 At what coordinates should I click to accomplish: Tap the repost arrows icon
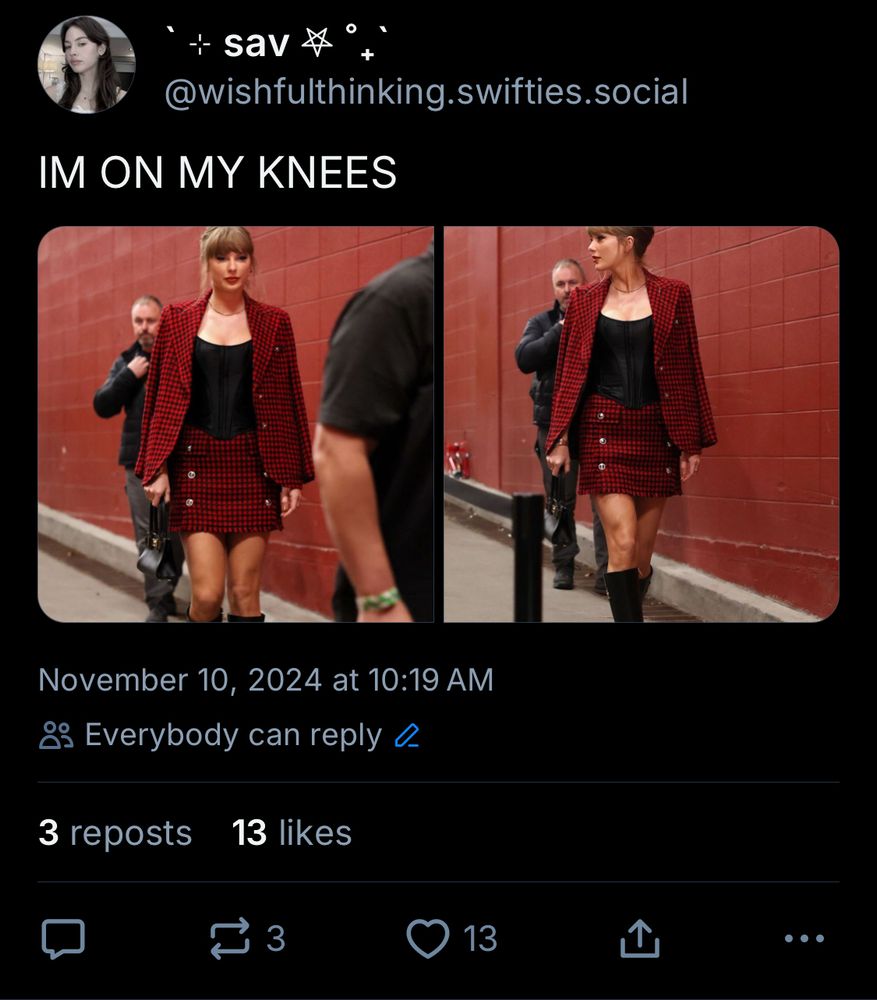point(230,939)
